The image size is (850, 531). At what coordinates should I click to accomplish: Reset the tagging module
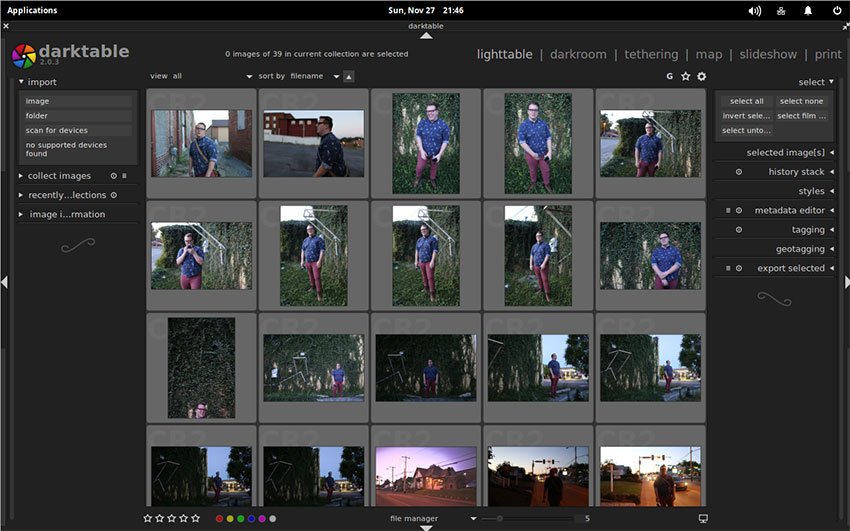click(738, 230)
